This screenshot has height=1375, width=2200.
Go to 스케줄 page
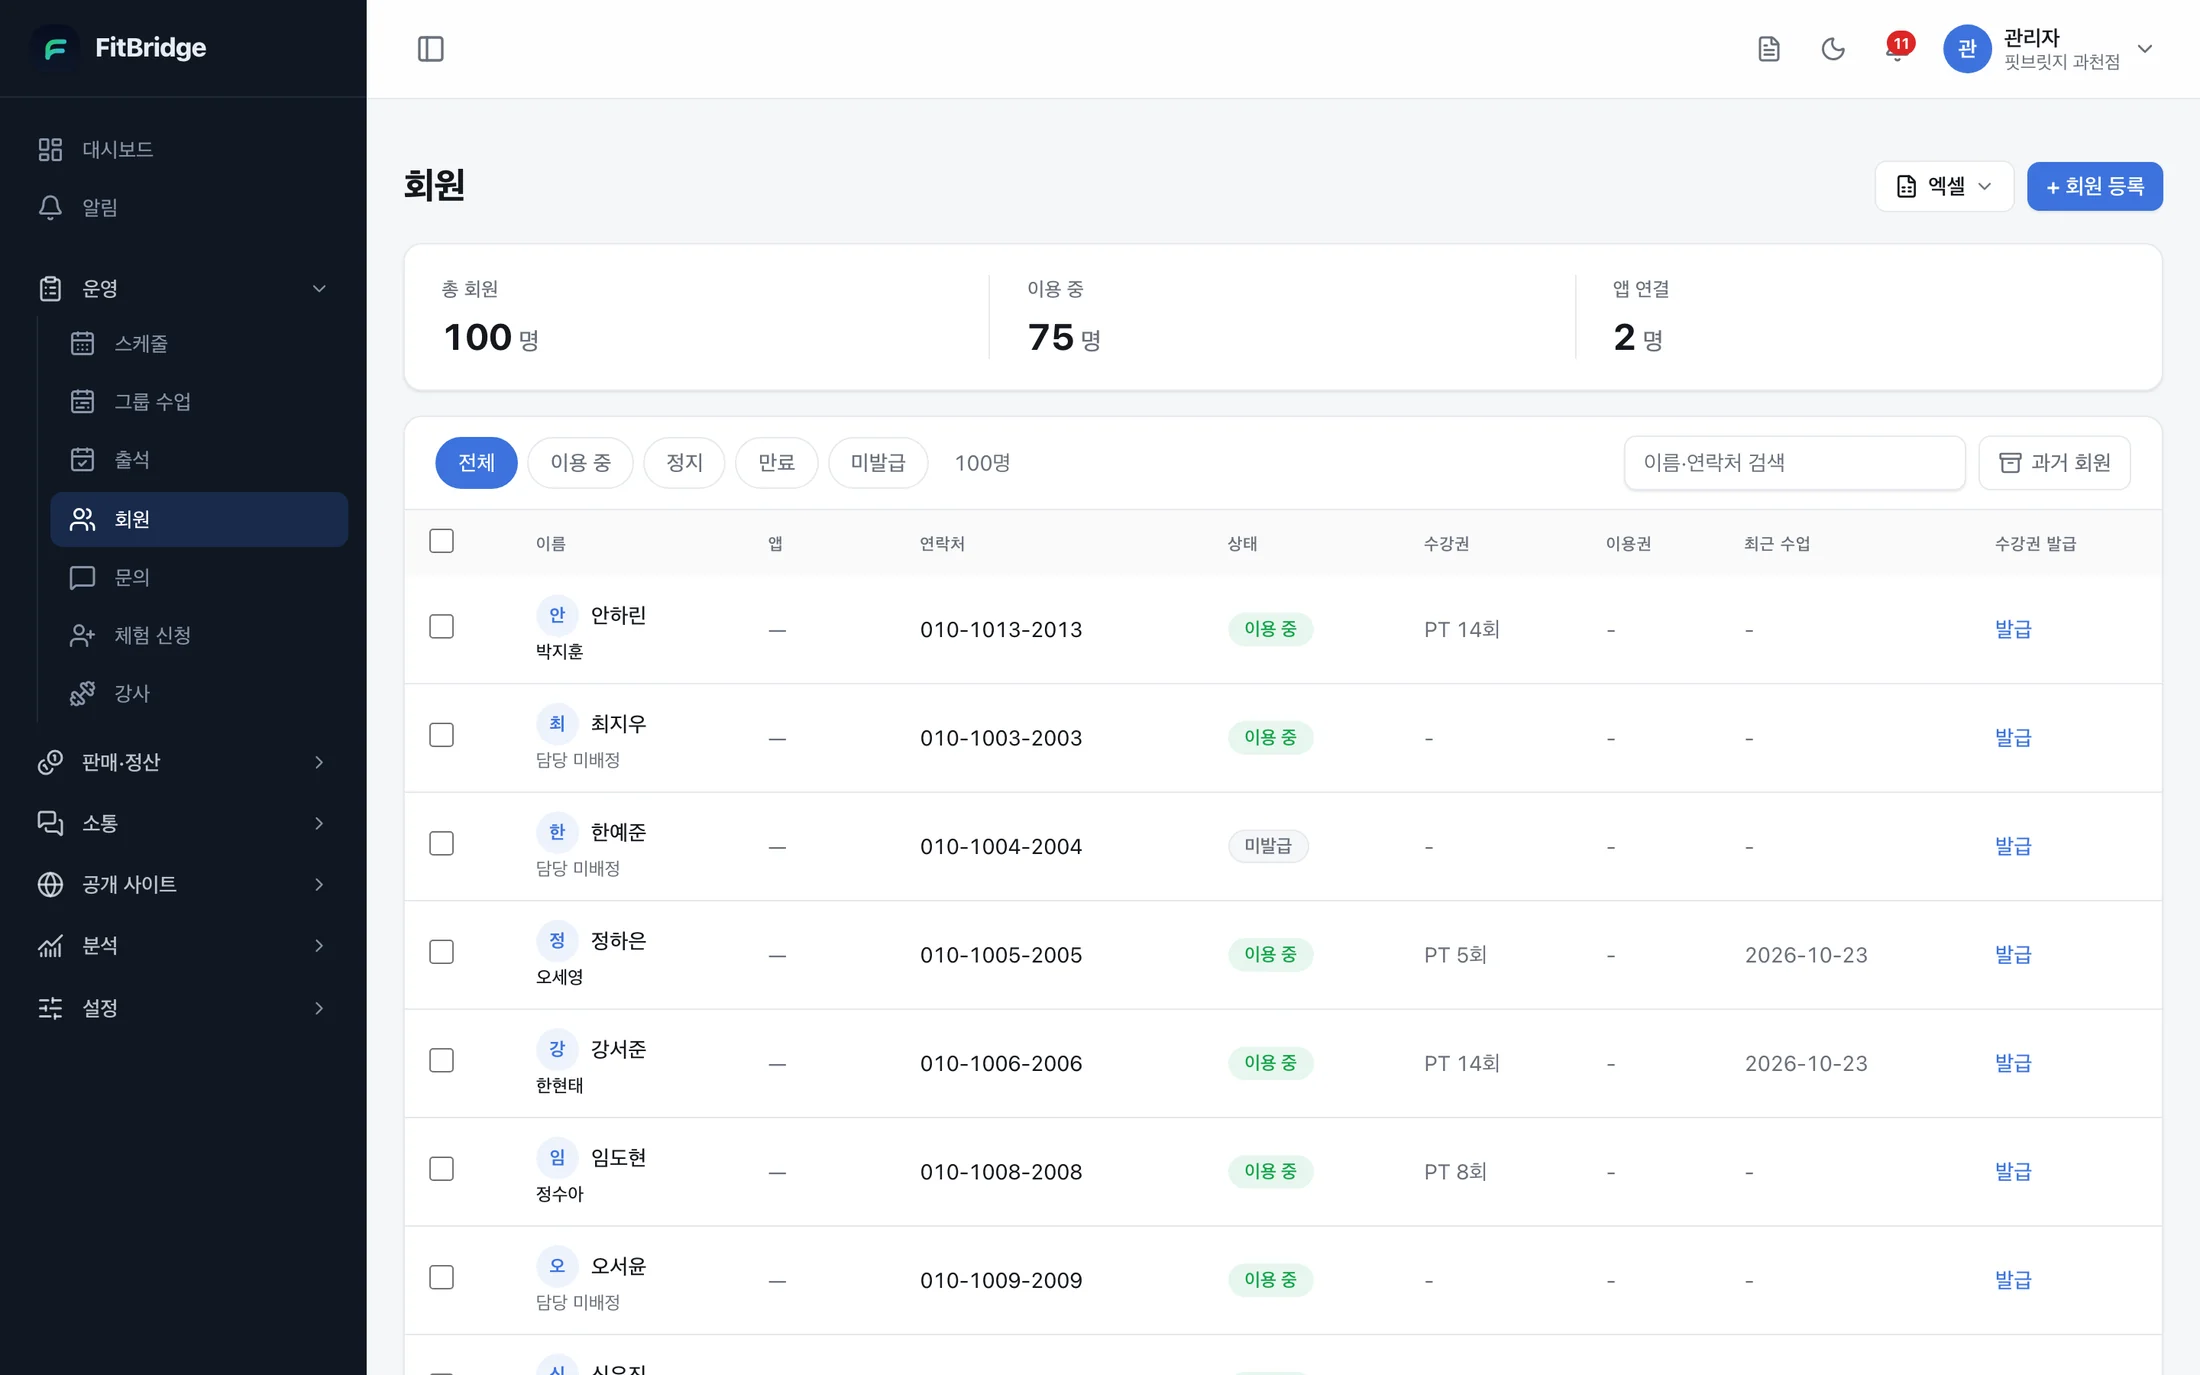click(199, 343)
